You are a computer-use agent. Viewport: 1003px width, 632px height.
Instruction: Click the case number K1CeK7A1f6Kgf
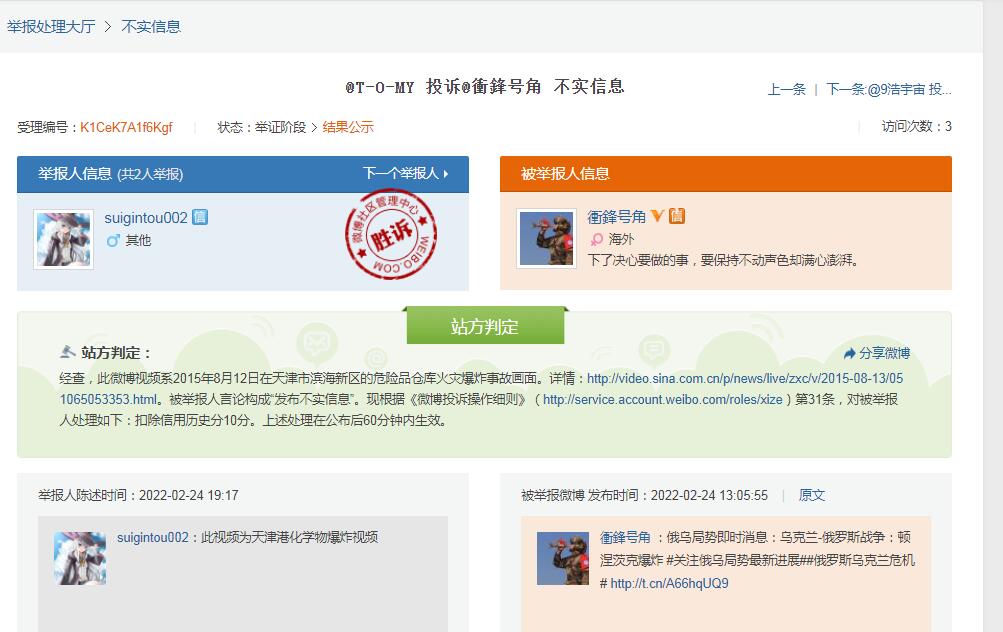[126, 127]
